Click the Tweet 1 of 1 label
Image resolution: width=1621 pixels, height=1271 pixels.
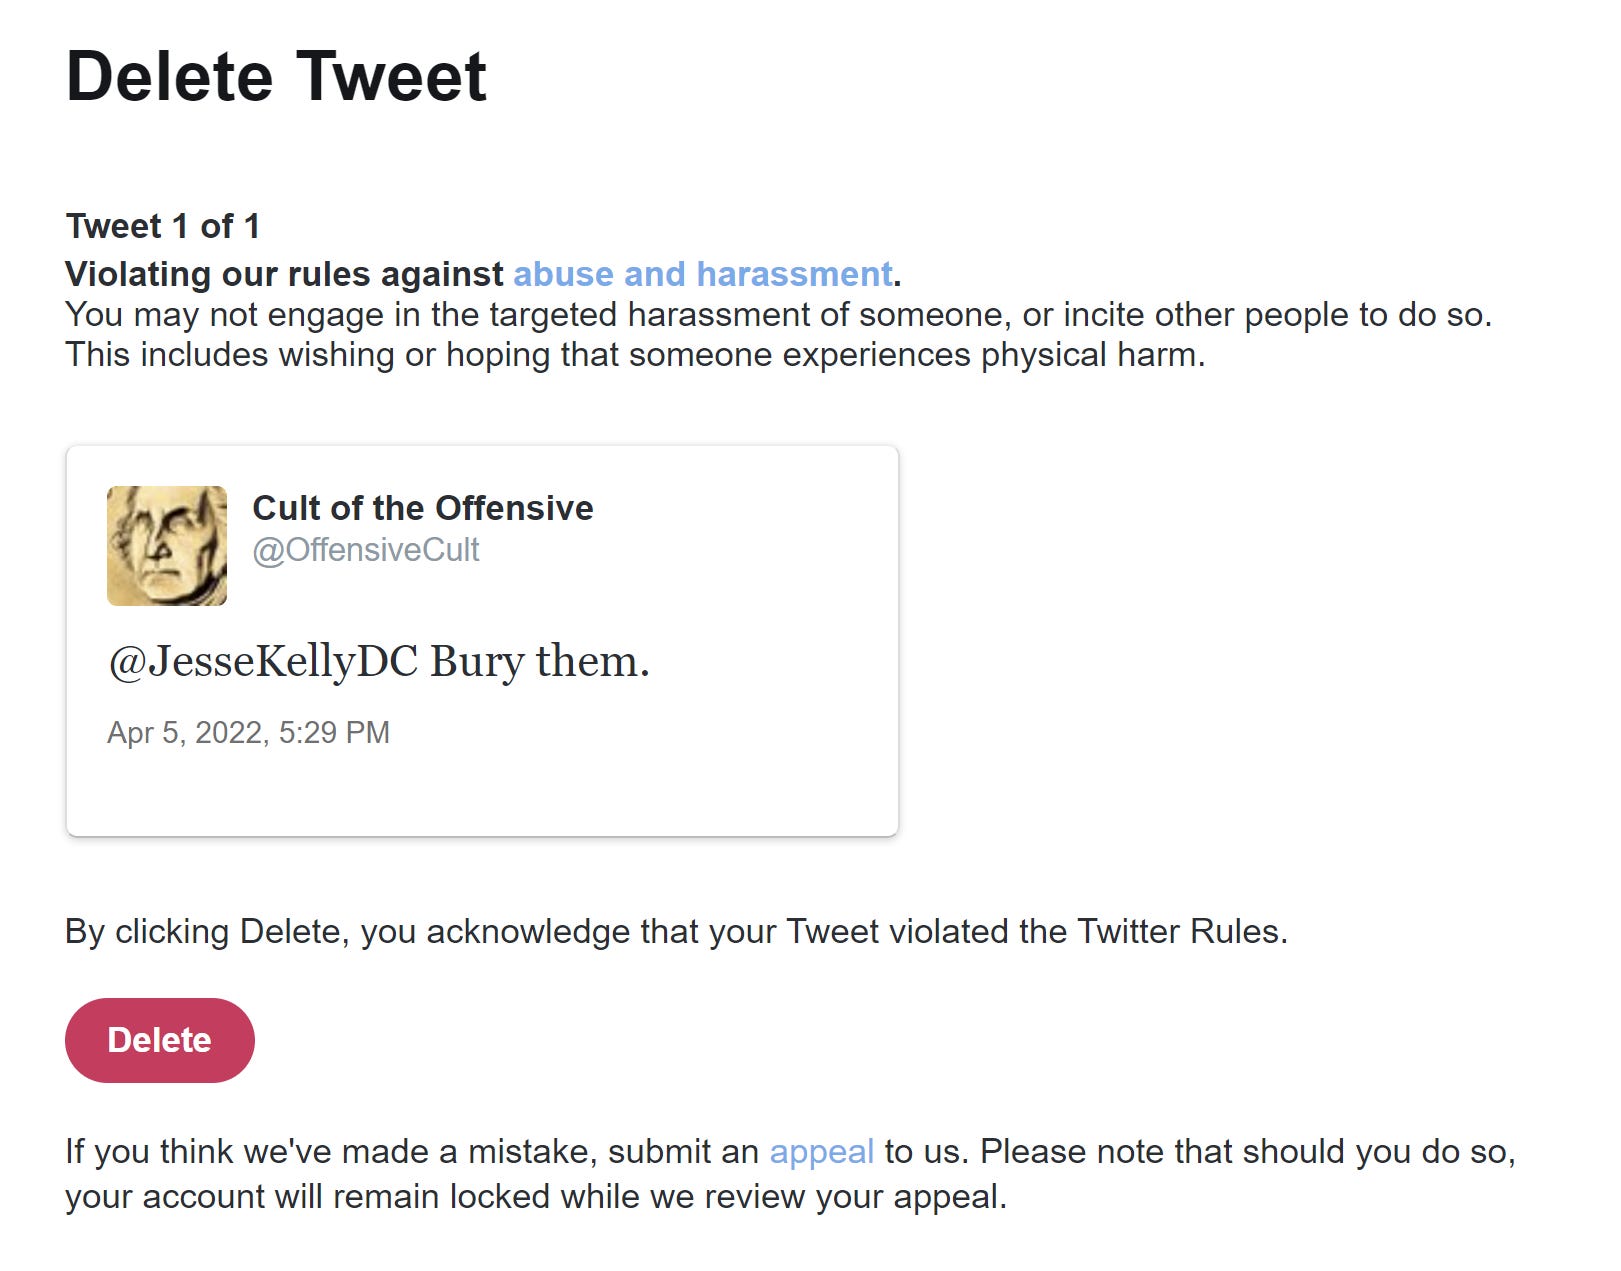pos(163,226)
